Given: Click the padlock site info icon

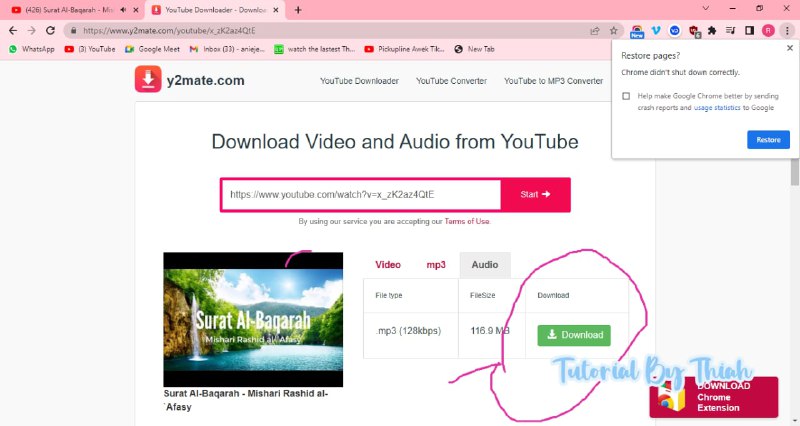Looking at the screenshot, I should [x=73, y=31].
